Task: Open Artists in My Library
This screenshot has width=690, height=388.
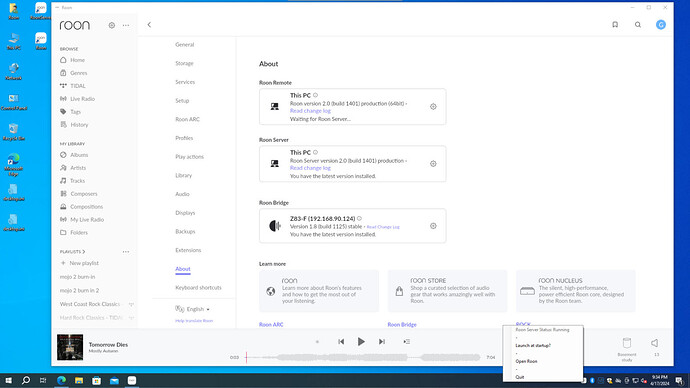Action: coord(78,168)
